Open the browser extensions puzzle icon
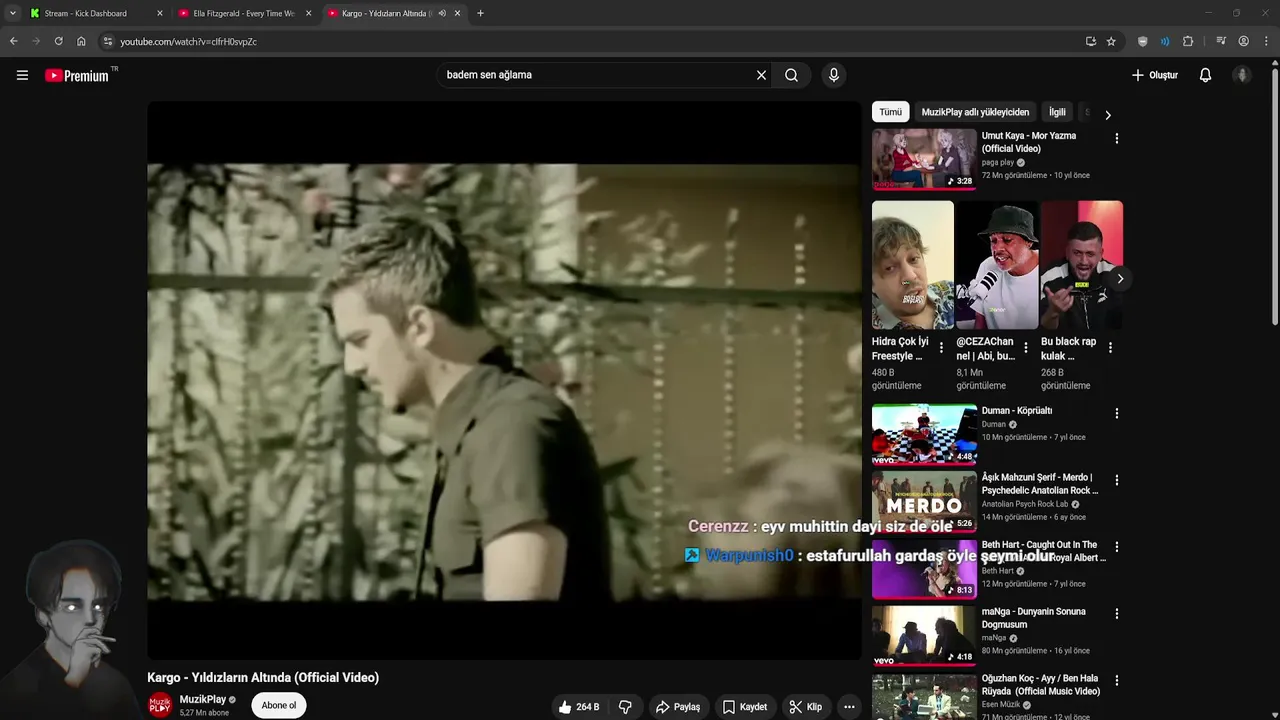Image resolution: width=1280 pixels, height=720 pixels. [x=1188, y=41]
